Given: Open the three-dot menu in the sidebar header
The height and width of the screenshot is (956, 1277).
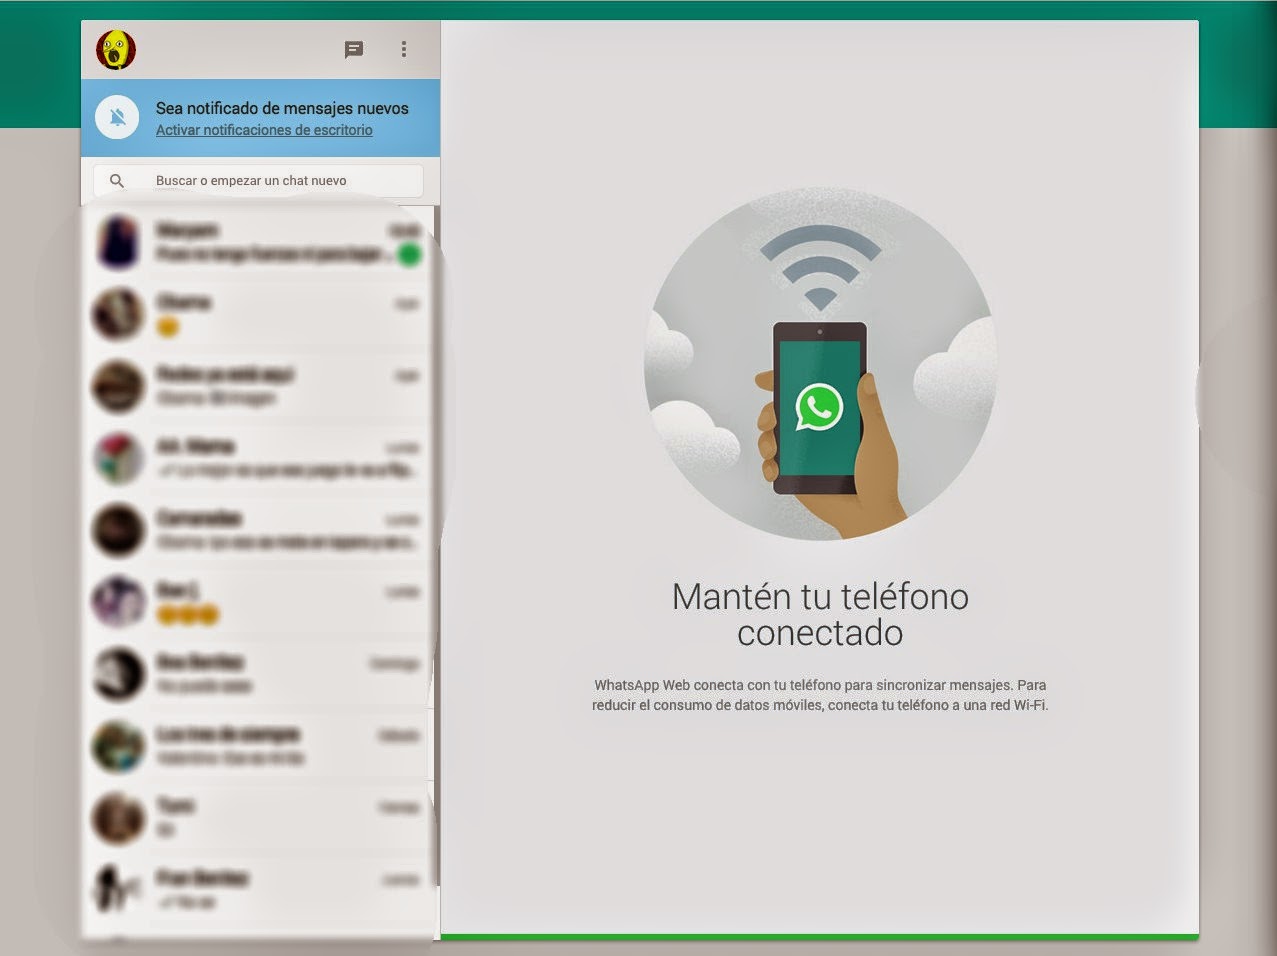Looking at the screenshot, I should click(404, 49).
